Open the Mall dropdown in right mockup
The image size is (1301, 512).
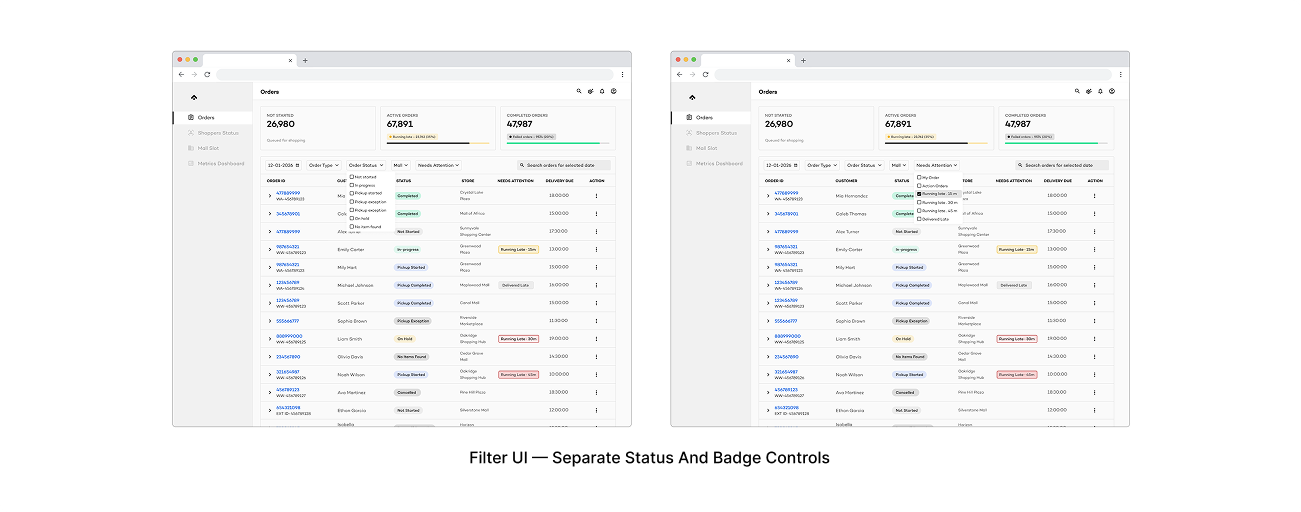(x=897, y=165)
